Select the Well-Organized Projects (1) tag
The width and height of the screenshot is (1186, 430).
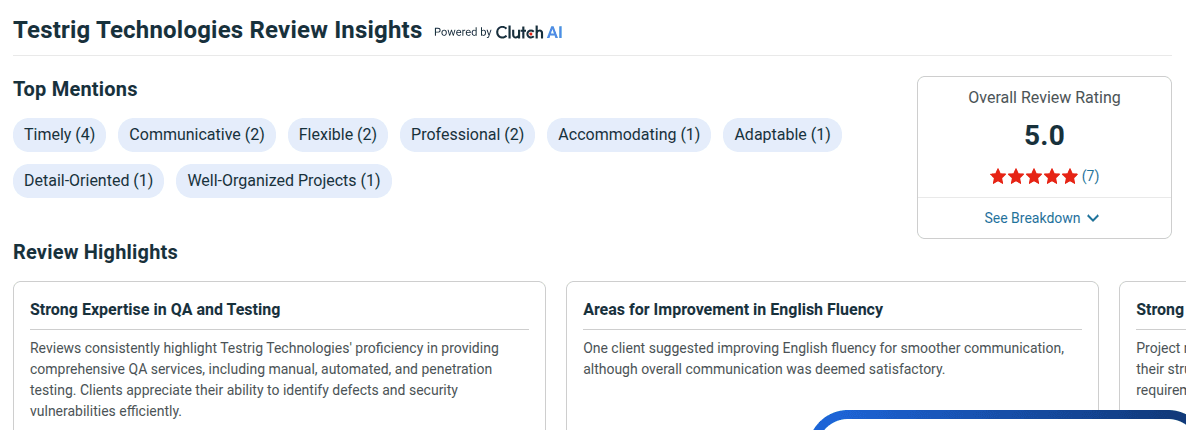tap(284, 181)
